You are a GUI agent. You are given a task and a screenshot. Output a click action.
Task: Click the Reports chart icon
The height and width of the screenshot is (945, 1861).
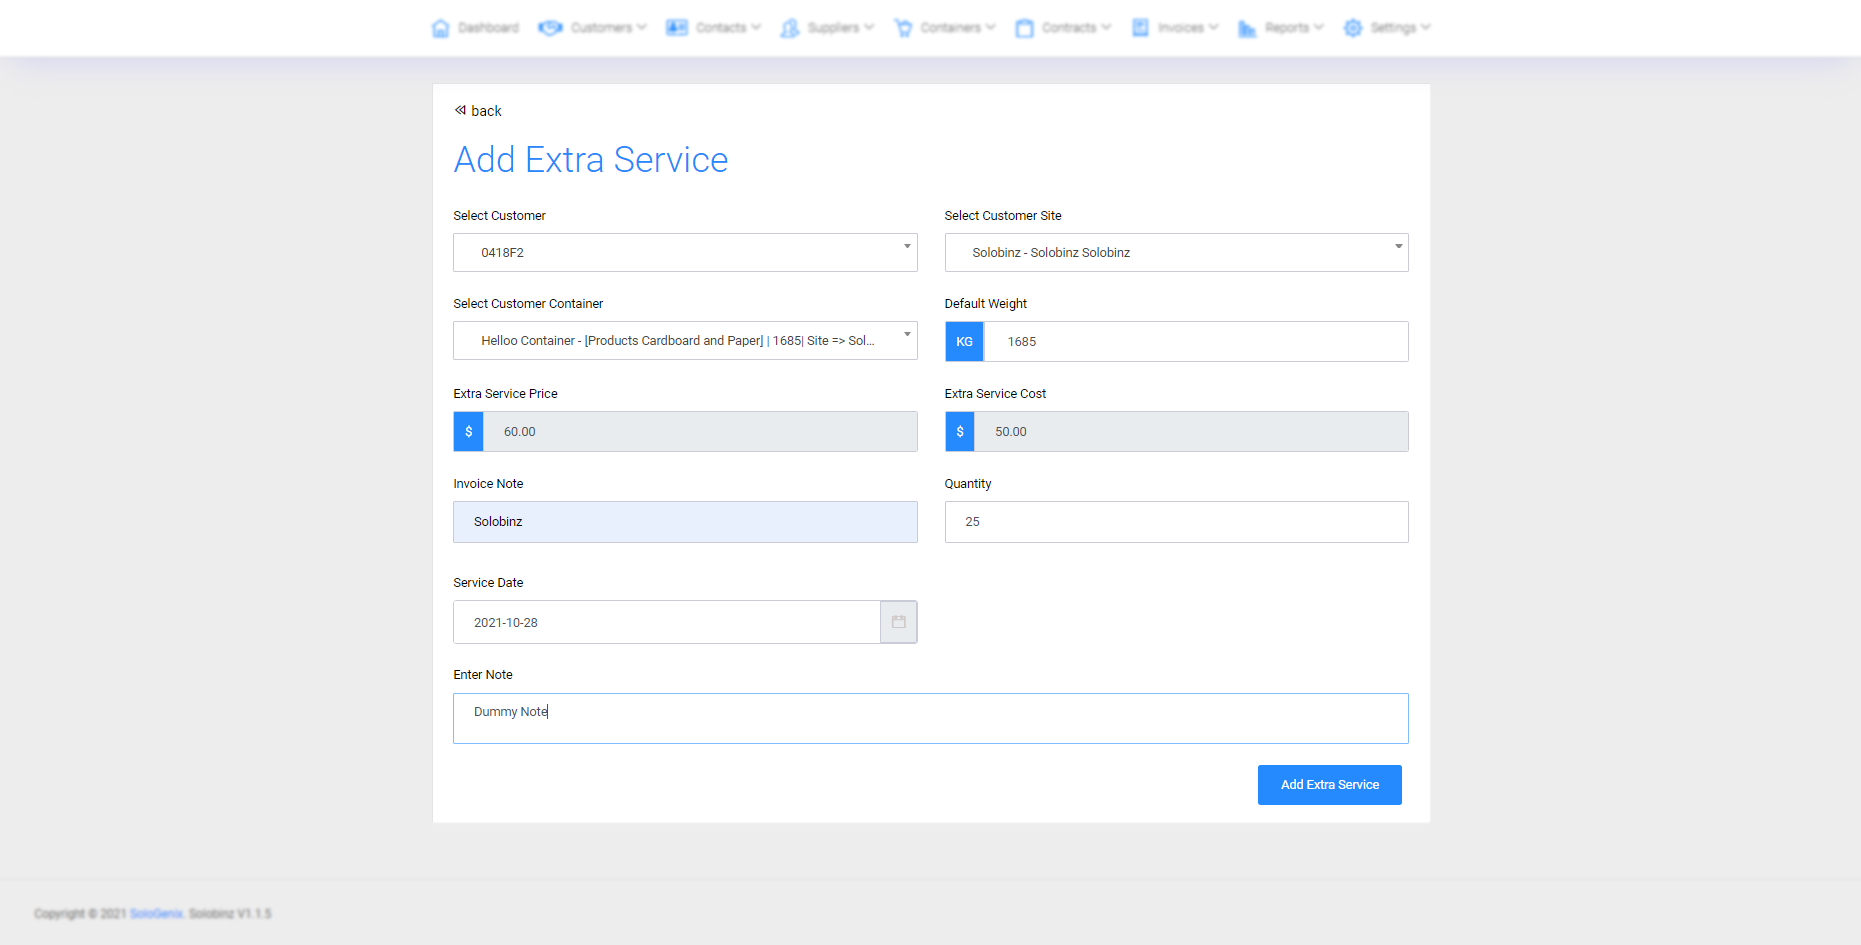pyautogui.click(x=1247, y=28)
